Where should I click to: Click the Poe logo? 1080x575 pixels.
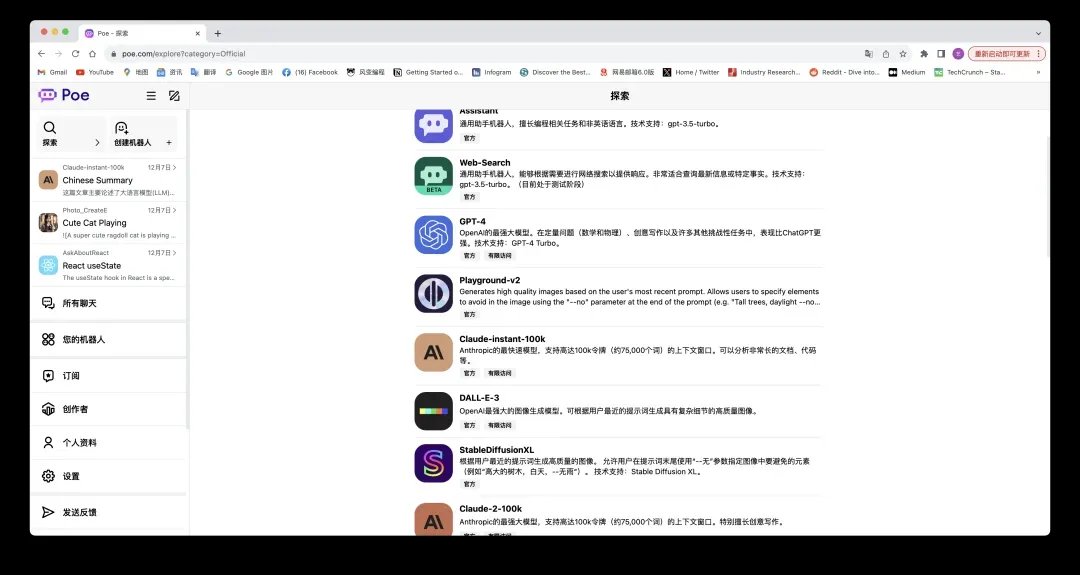(x=64, y=95)
